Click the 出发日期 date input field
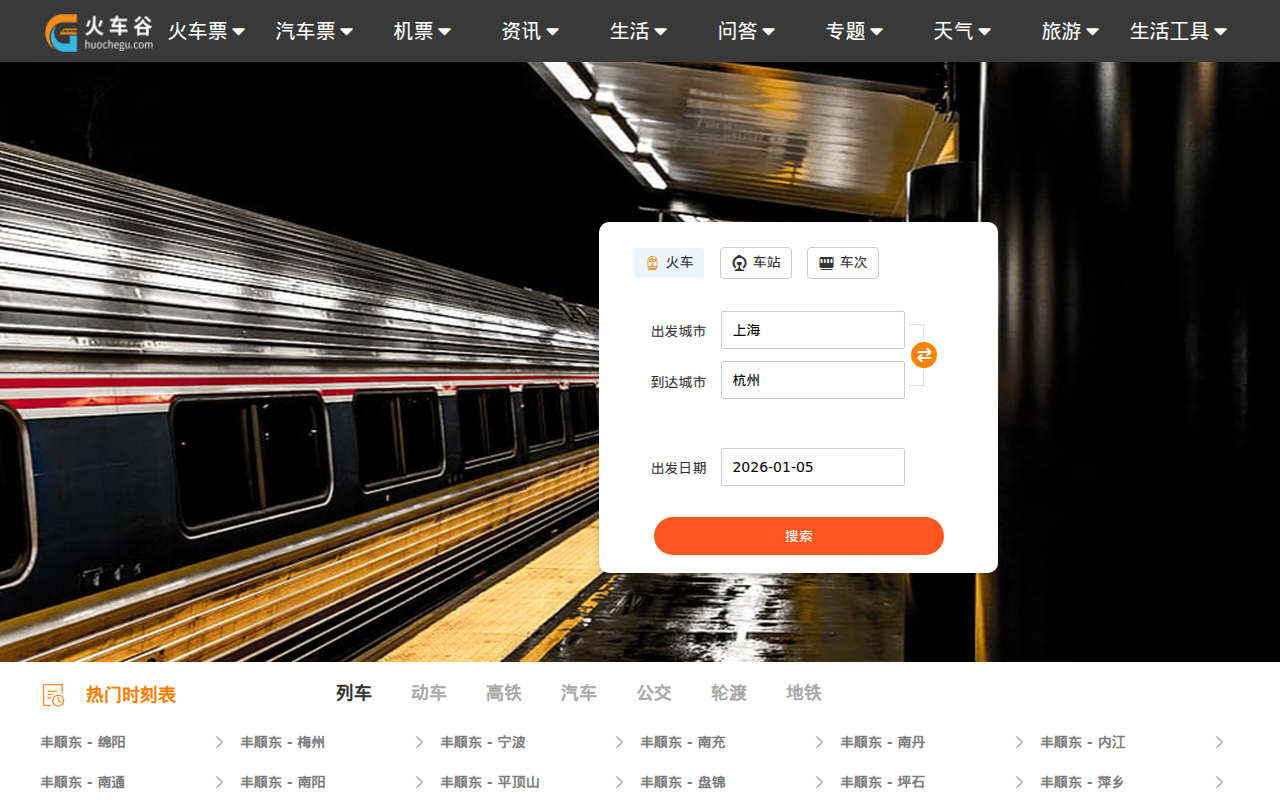1280x800 pixels. (x=812, y=466)
